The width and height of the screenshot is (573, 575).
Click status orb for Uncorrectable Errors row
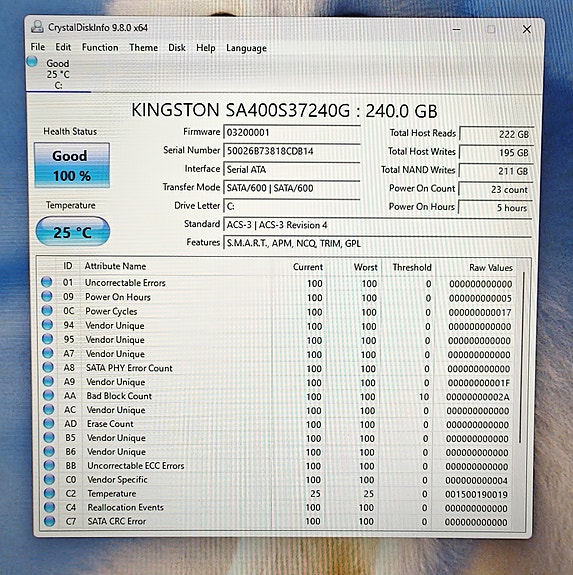tap(46, 282)
